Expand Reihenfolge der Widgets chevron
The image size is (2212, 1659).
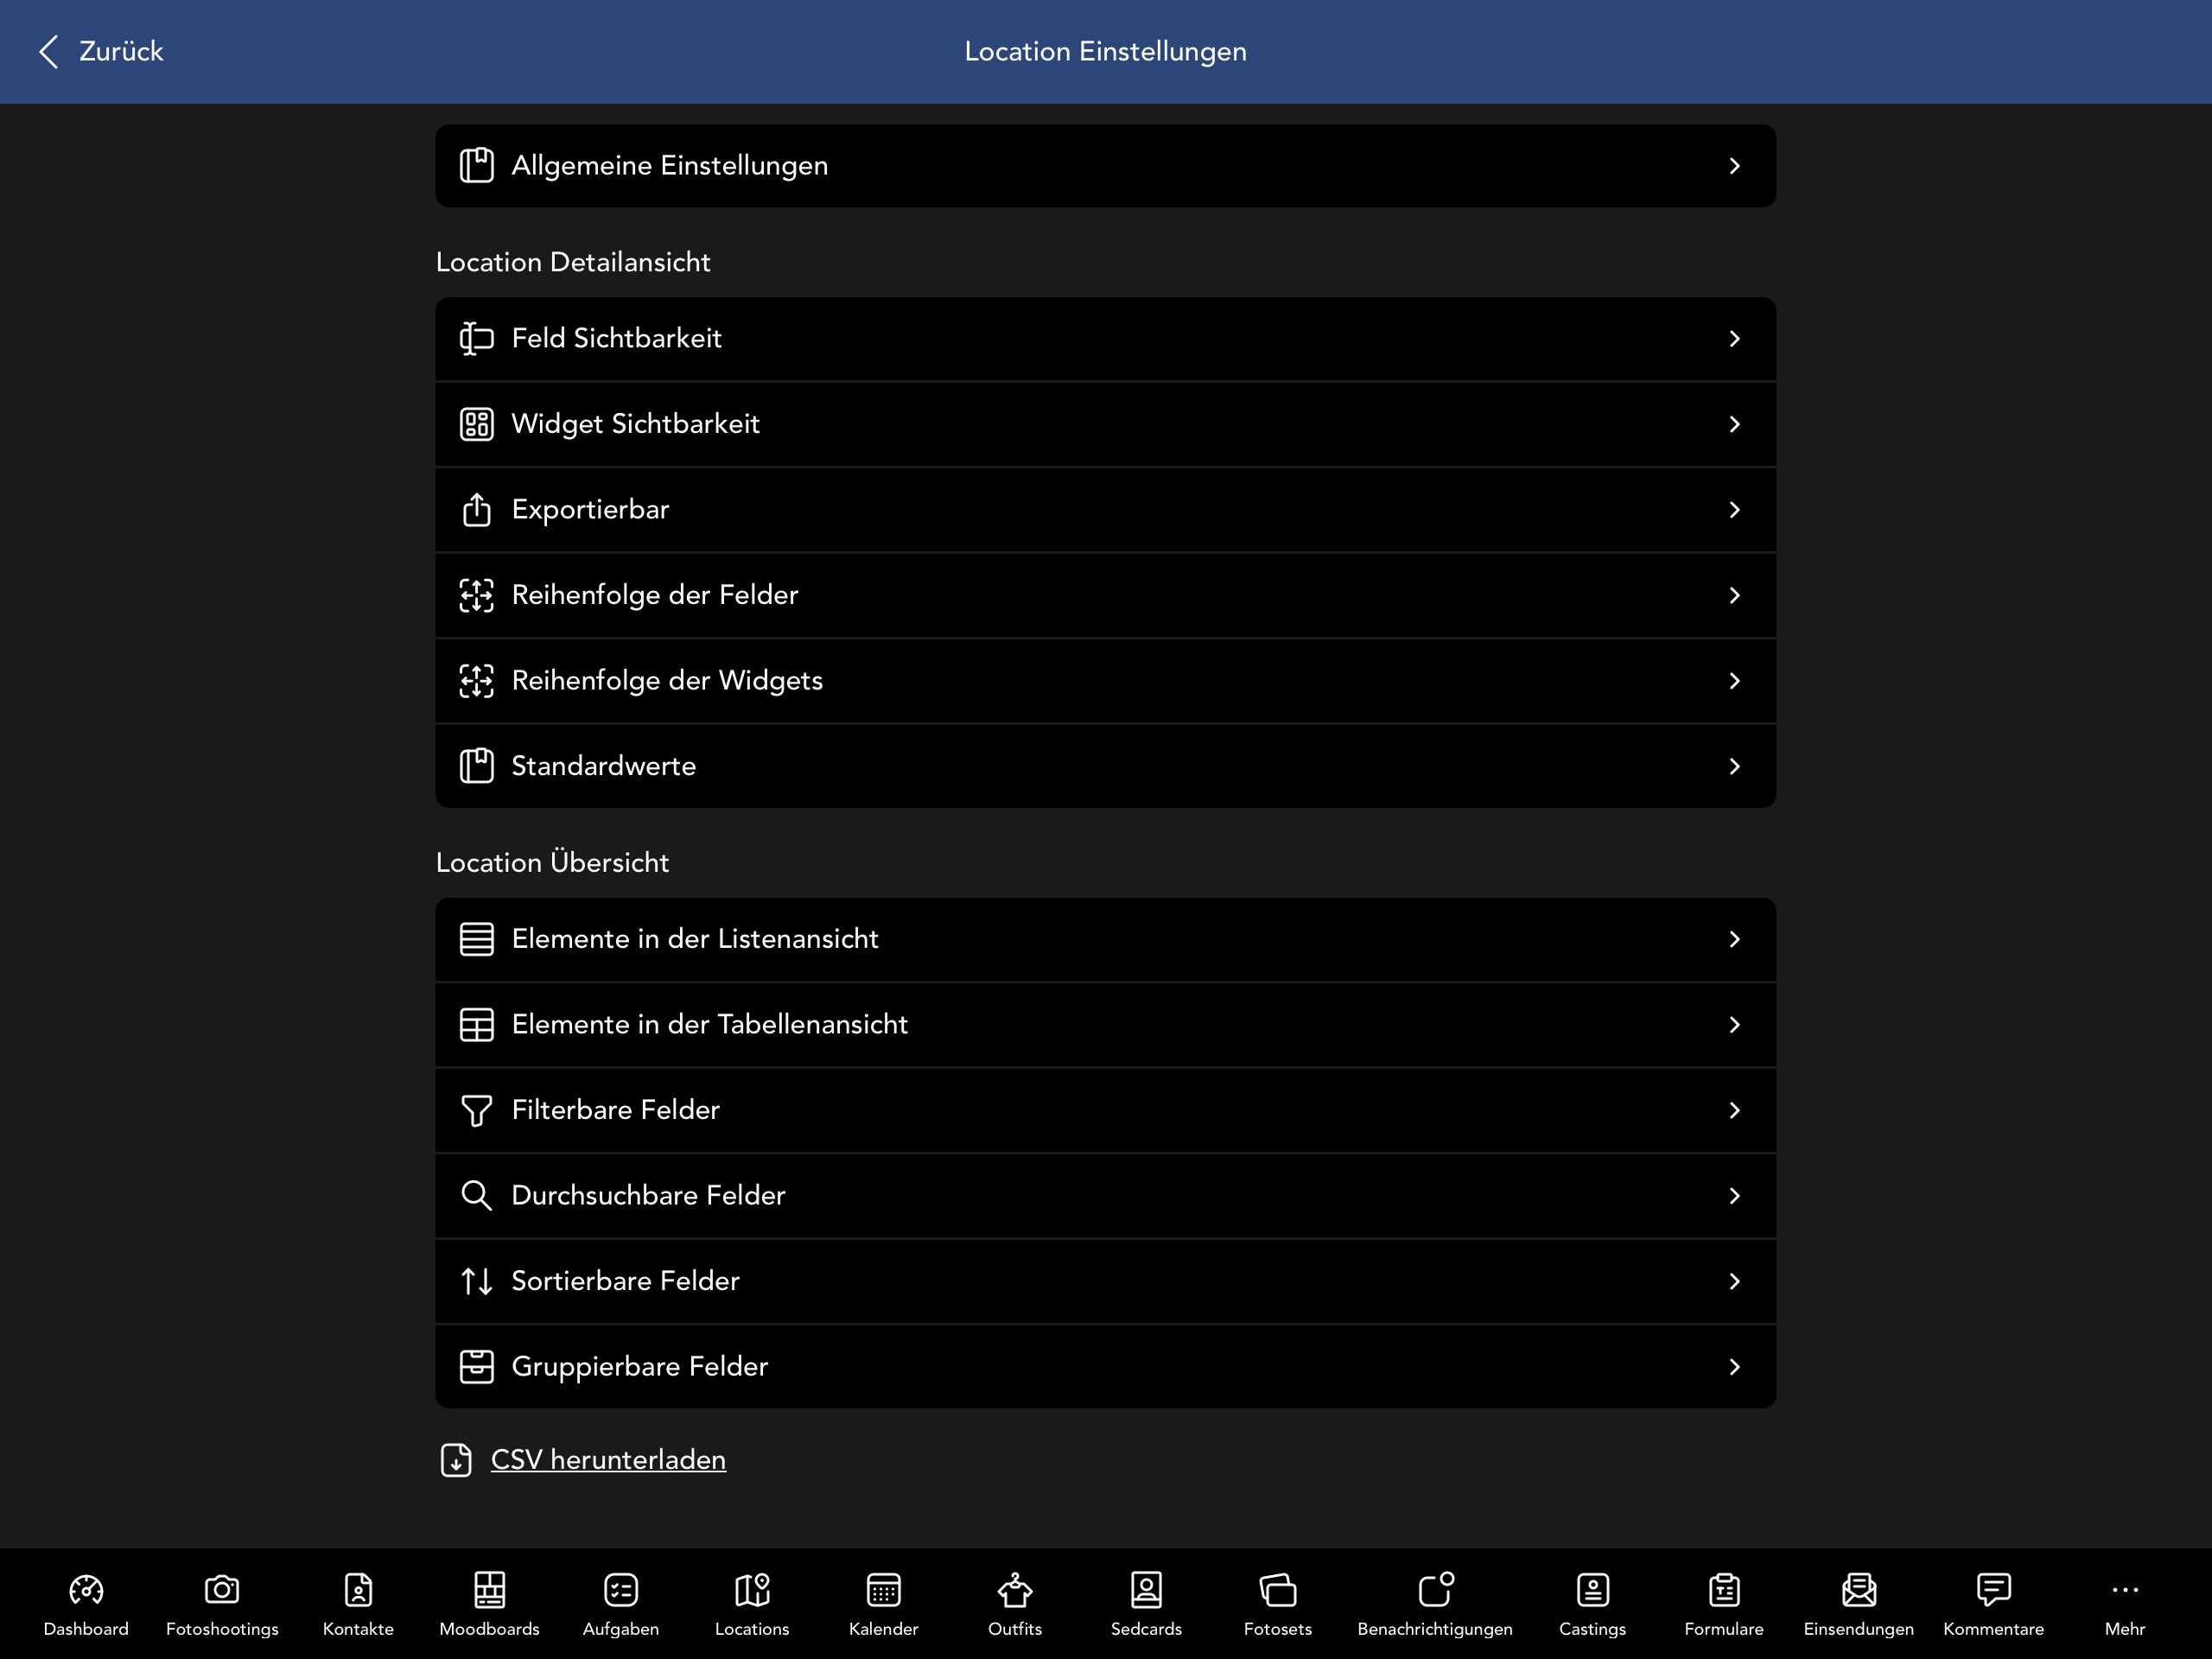pyautogui.click(x=1734, y=681)
